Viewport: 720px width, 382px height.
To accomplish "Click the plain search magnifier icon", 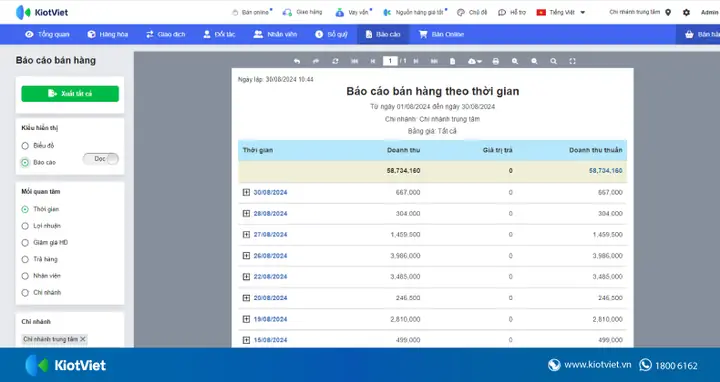I will [x=553, y=61].
